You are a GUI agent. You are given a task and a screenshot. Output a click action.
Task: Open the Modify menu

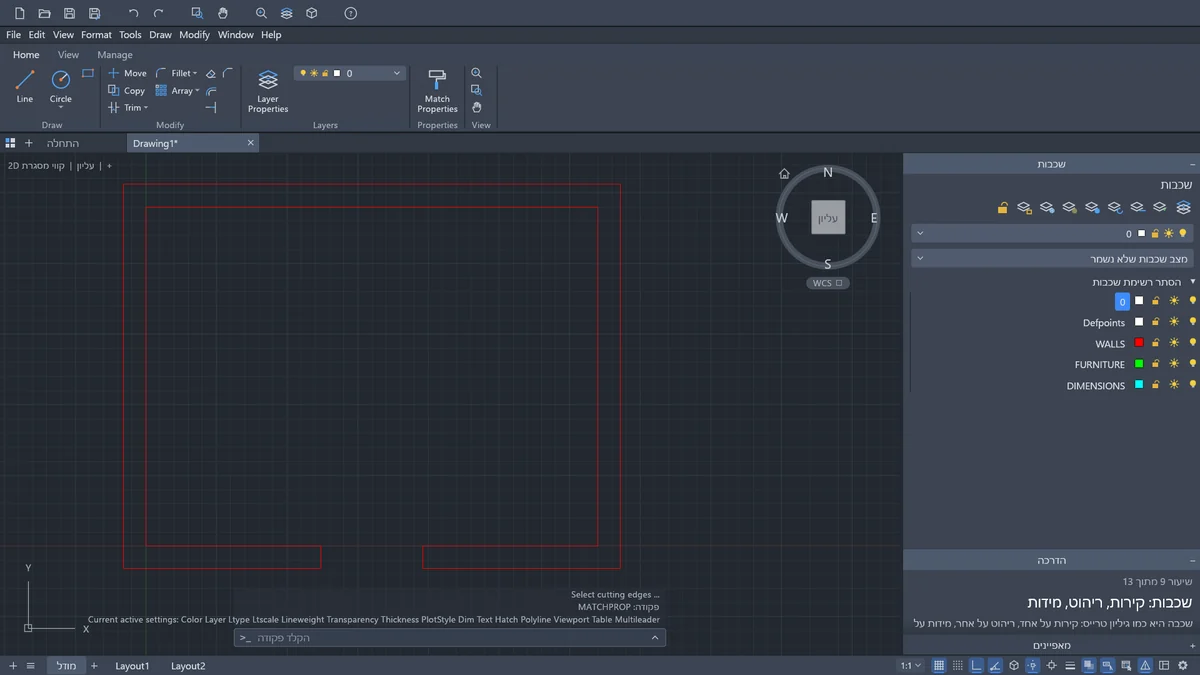tap(195, 35)
